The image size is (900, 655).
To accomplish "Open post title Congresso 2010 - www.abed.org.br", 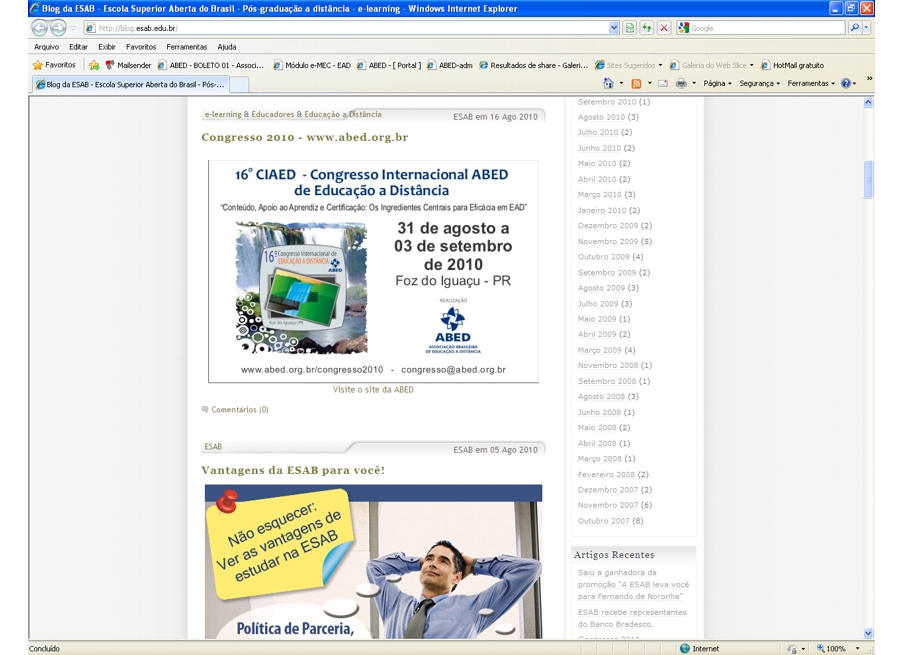I will click(x=304, y=137).
